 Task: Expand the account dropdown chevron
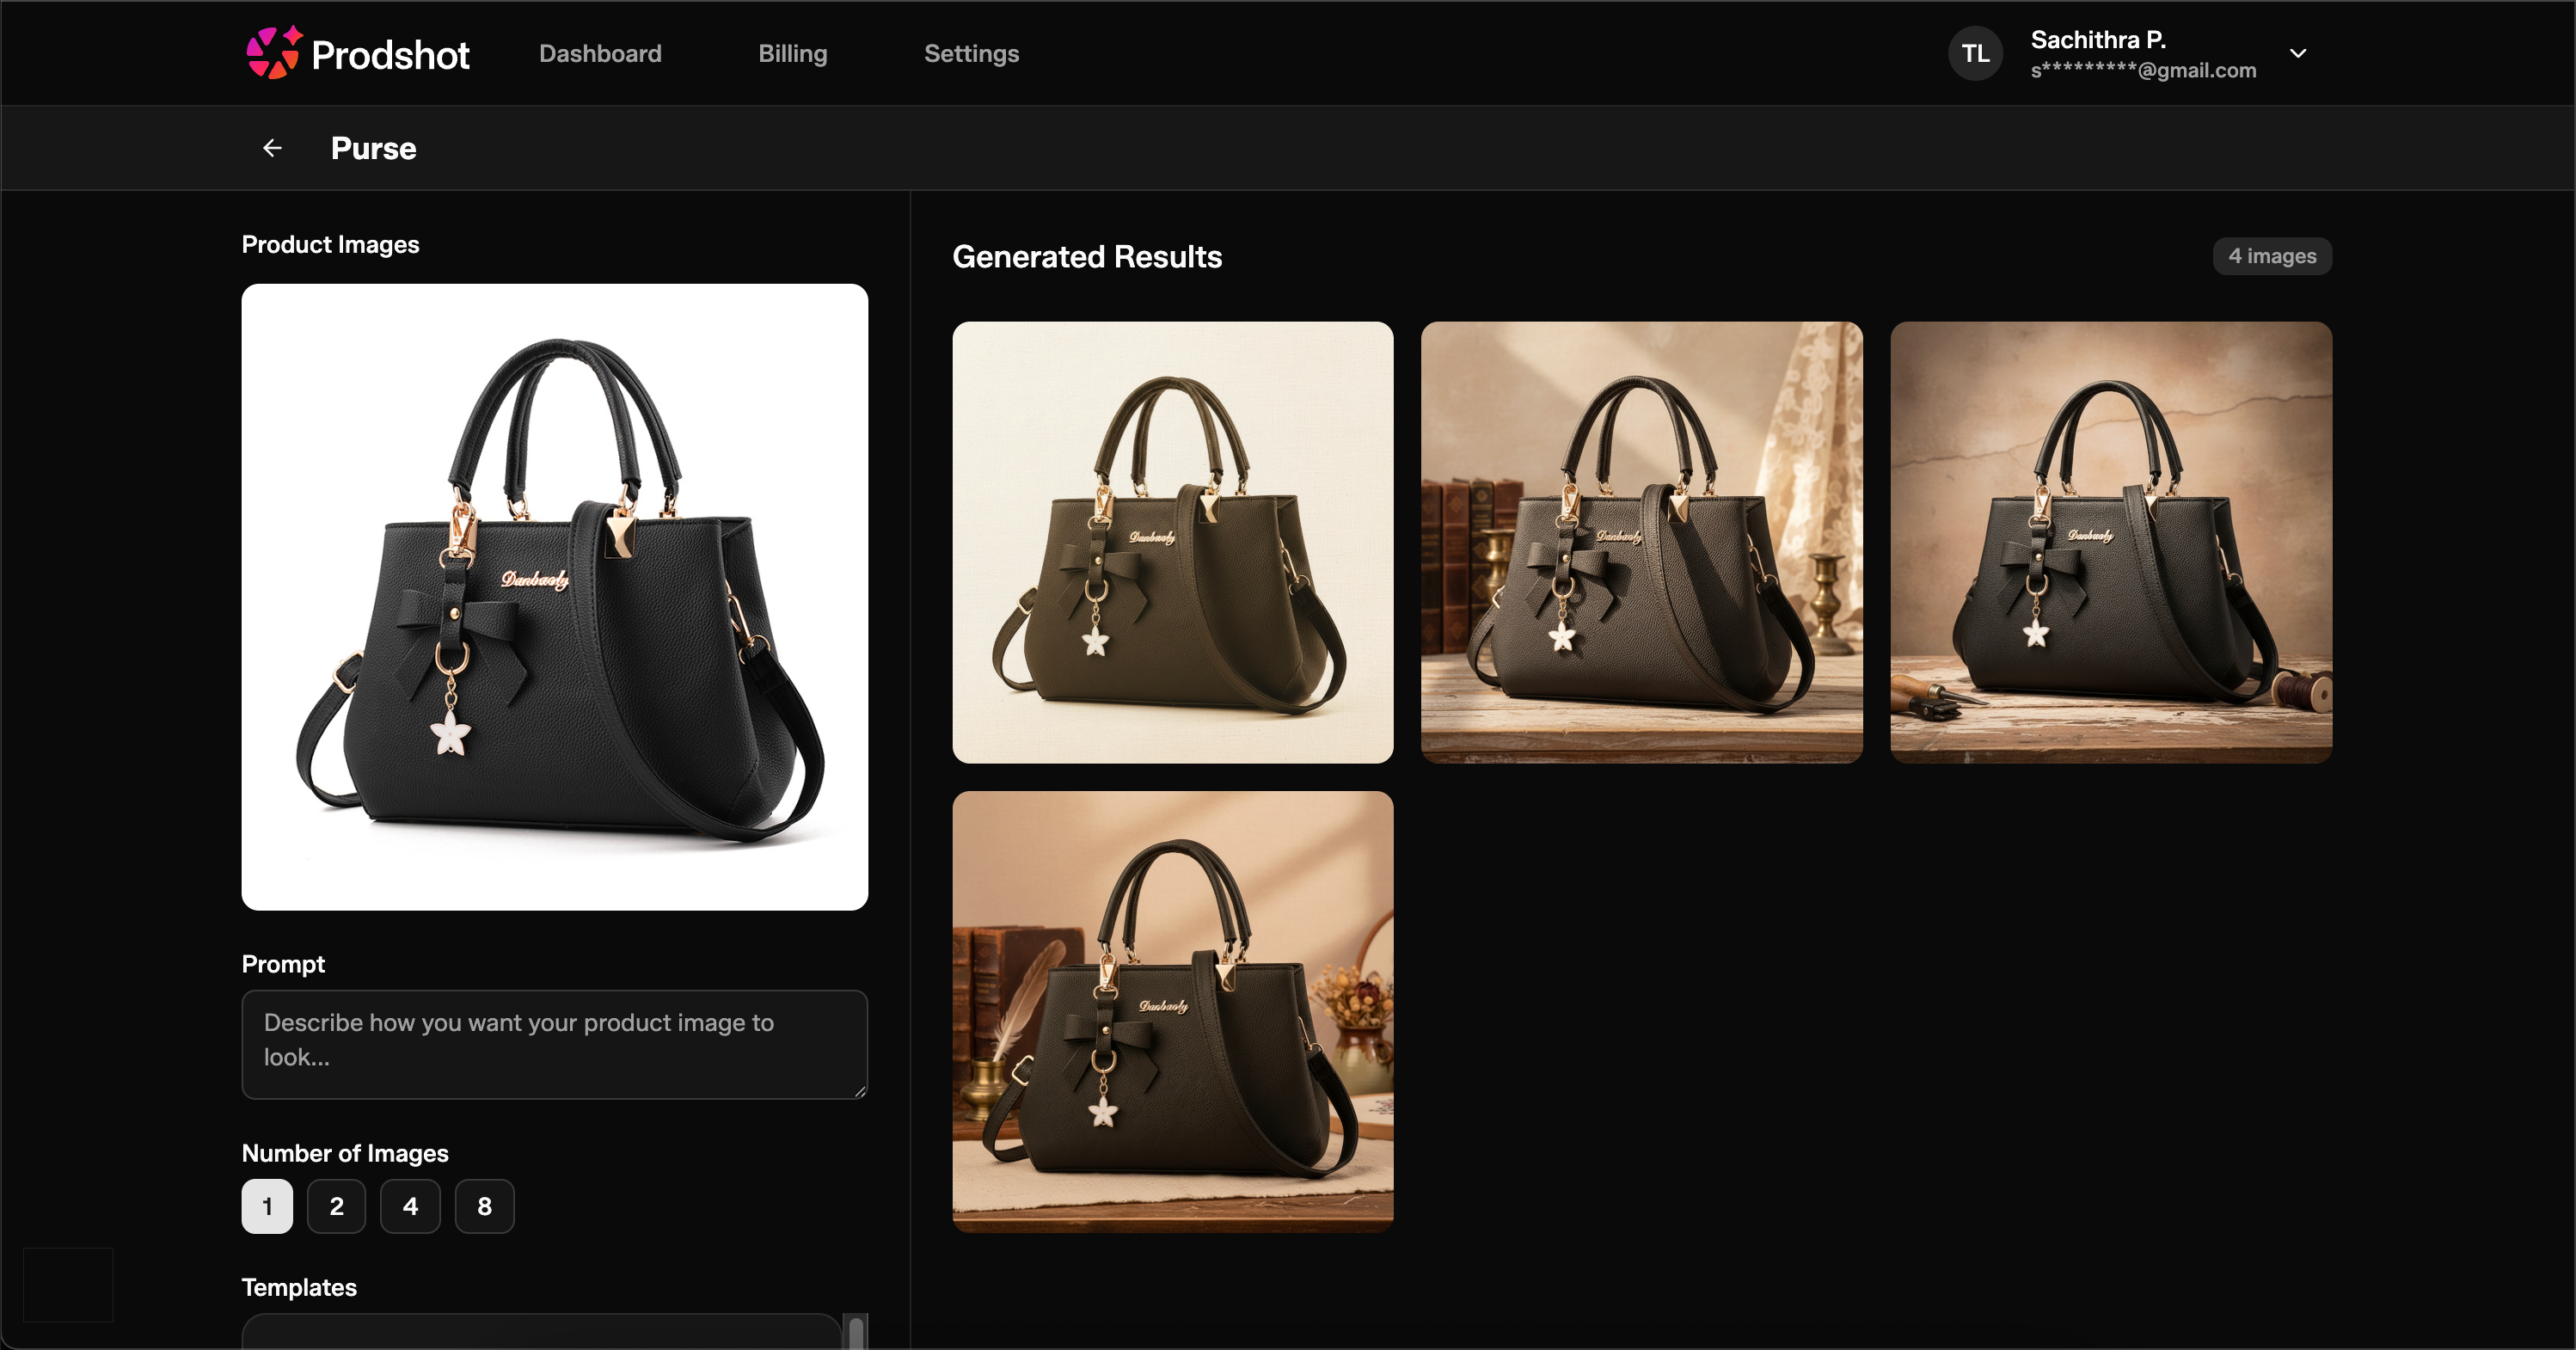point(2298,54)
